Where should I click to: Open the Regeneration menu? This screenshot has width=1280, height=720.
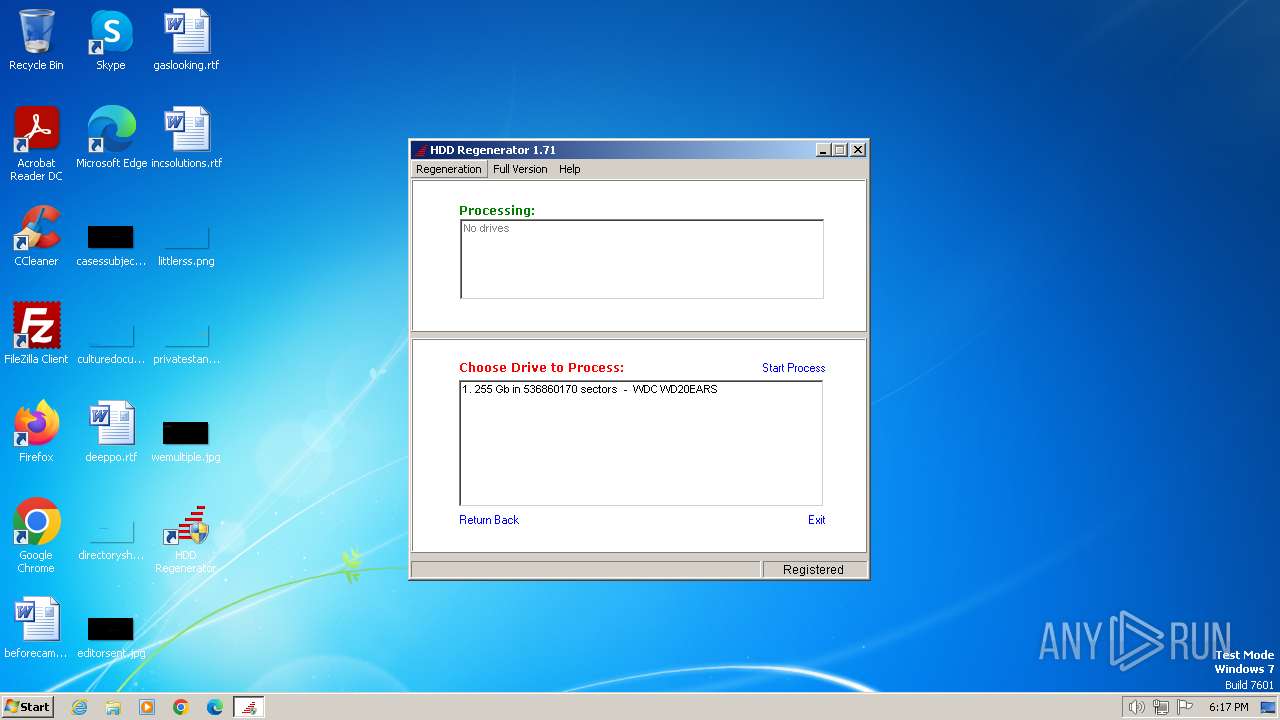tap(448, 169)
